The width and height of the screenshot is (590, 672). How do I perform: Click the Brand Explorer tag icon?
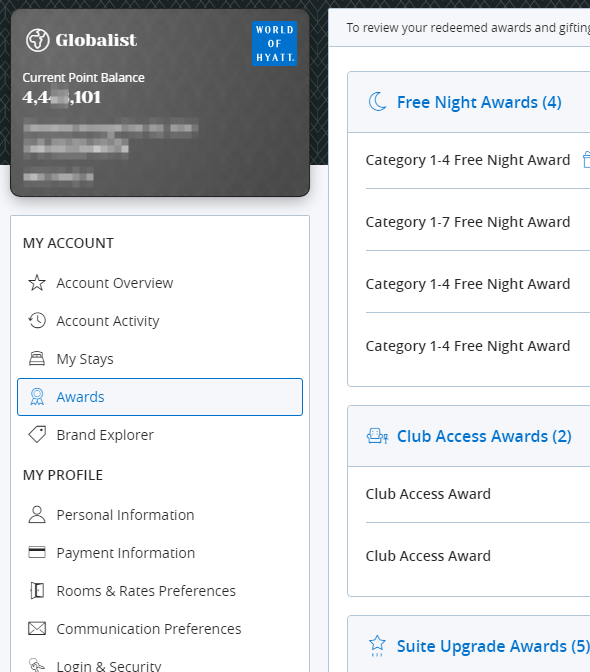pos(37,435)
